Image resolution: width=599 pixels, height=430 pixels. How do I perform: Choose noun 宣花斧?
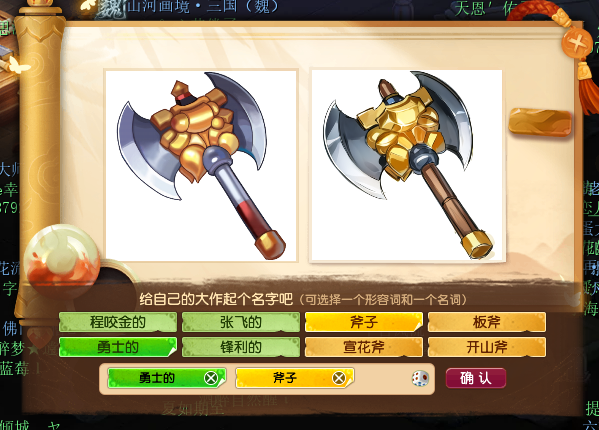[364, 347]
